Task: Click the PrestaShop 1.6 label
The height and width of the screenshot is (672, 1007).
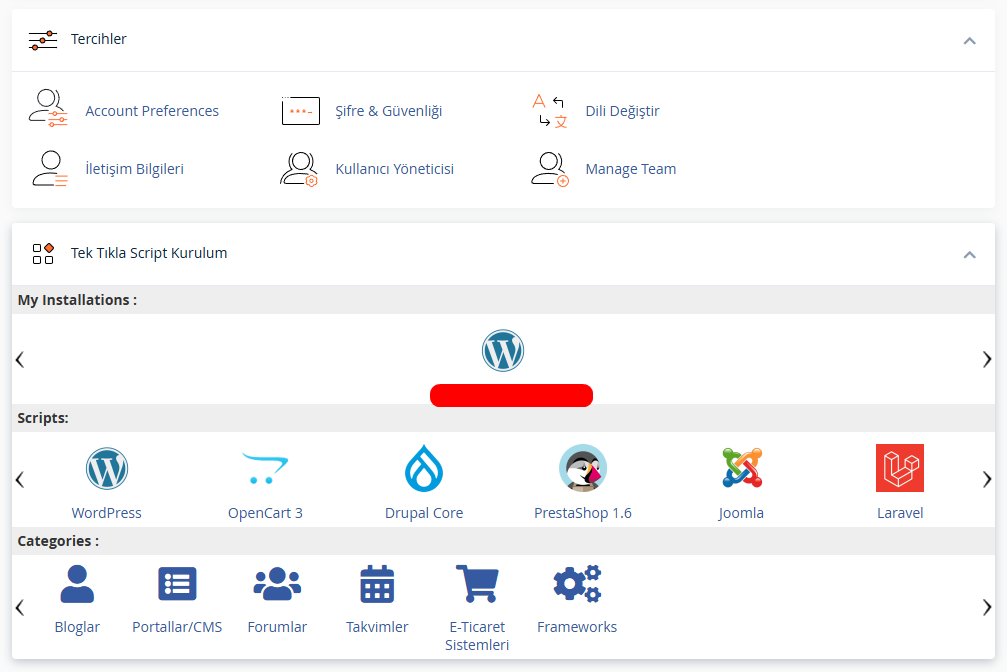Action: [582, 513]
